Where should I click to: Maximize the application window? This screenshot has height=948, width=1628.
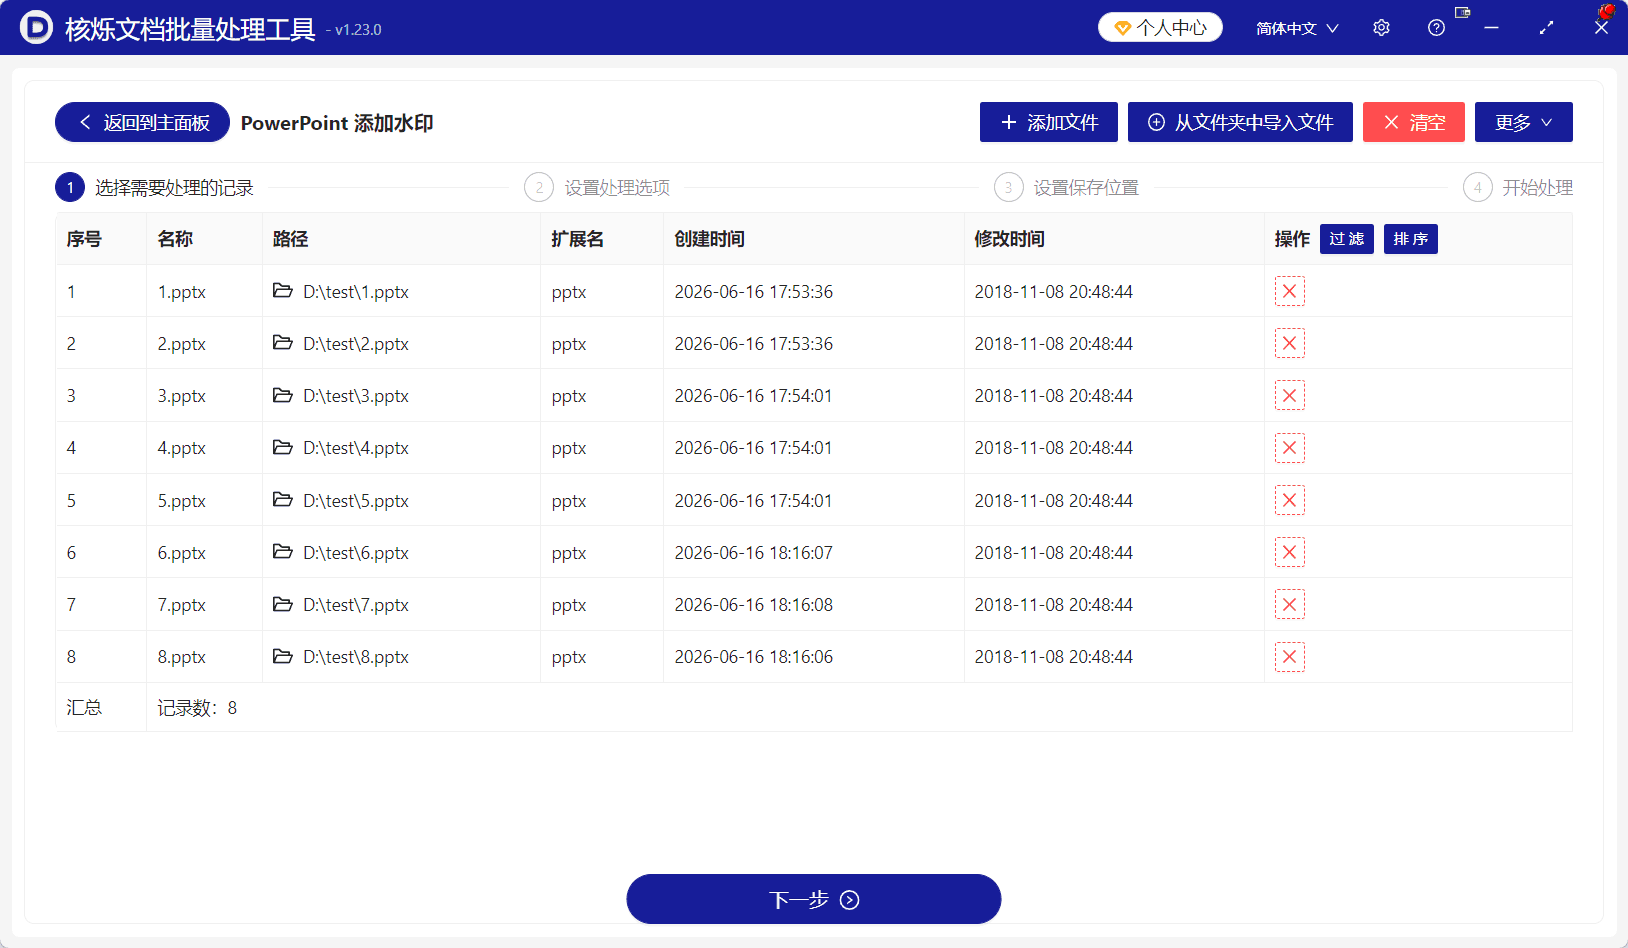[1546, 28]
